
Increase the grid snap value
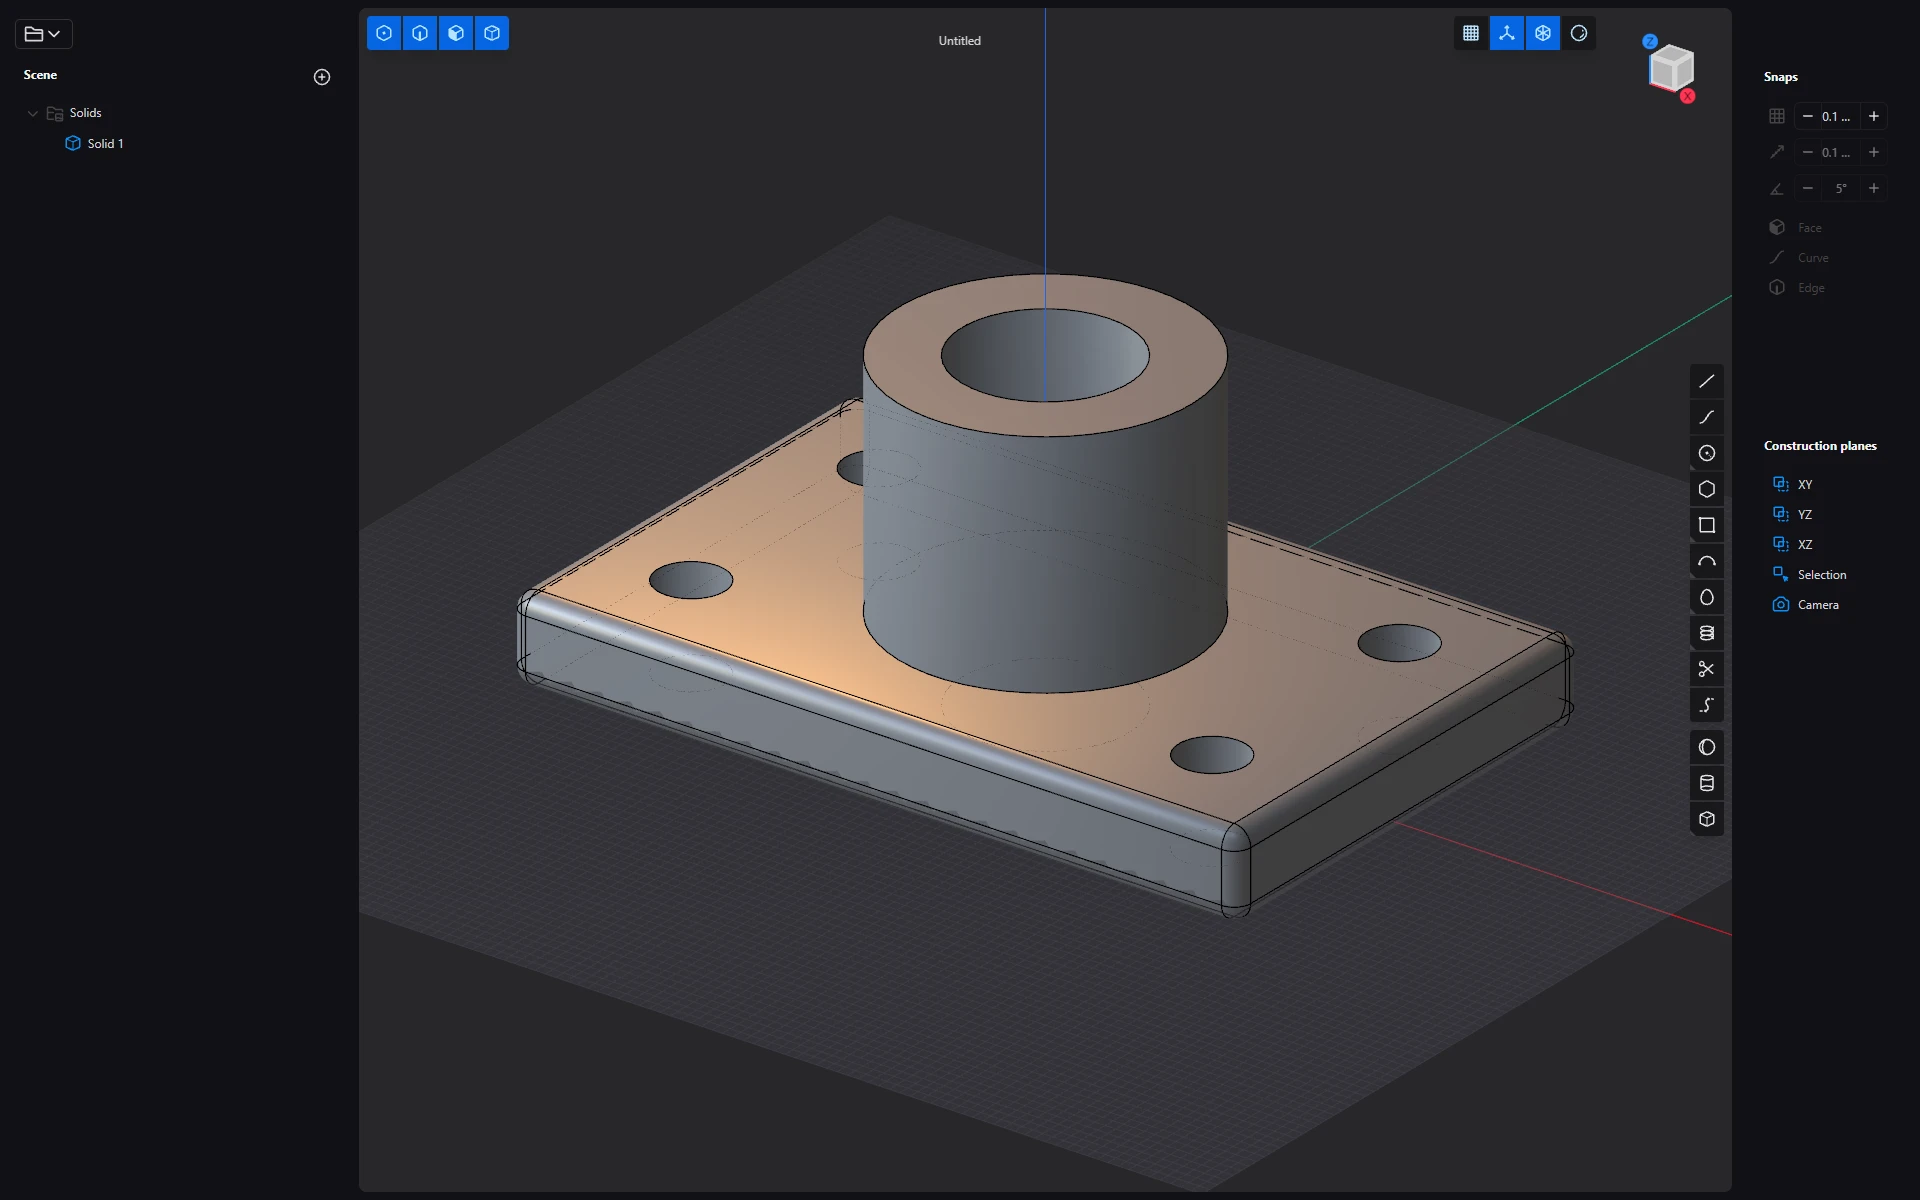(x=1873, y=116)
